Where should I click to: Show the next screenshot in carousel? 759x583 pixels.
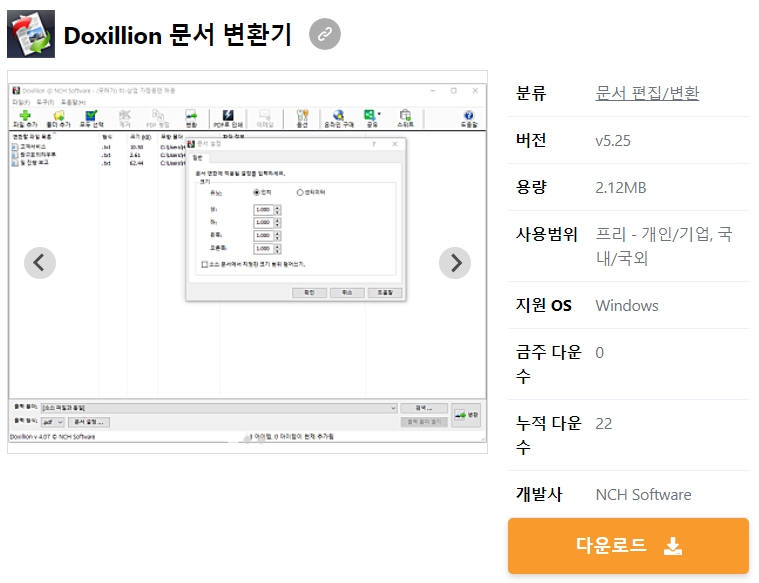(455, 263)
